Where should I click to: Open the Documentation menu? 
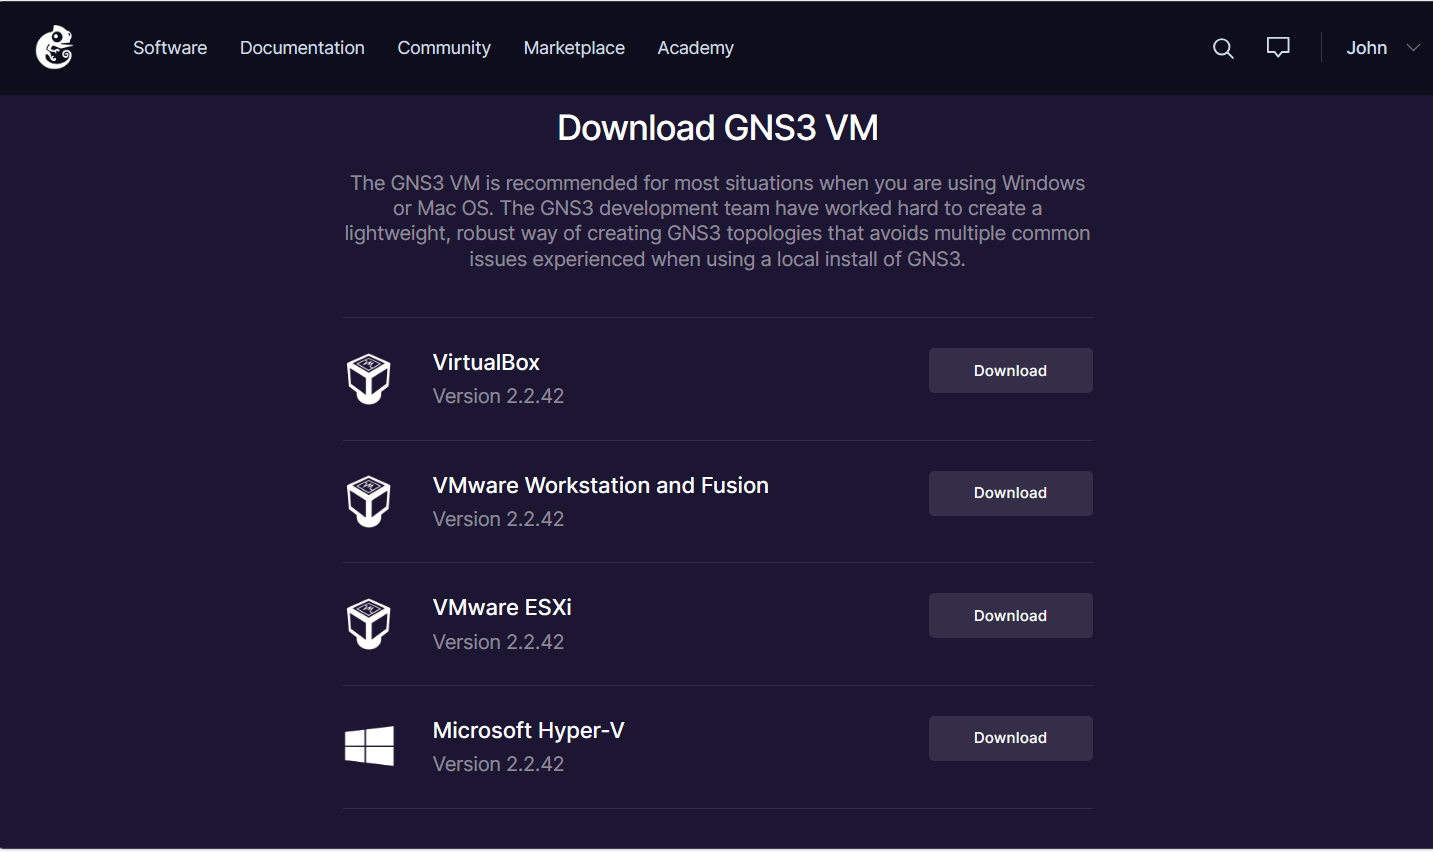pos(302,48)
